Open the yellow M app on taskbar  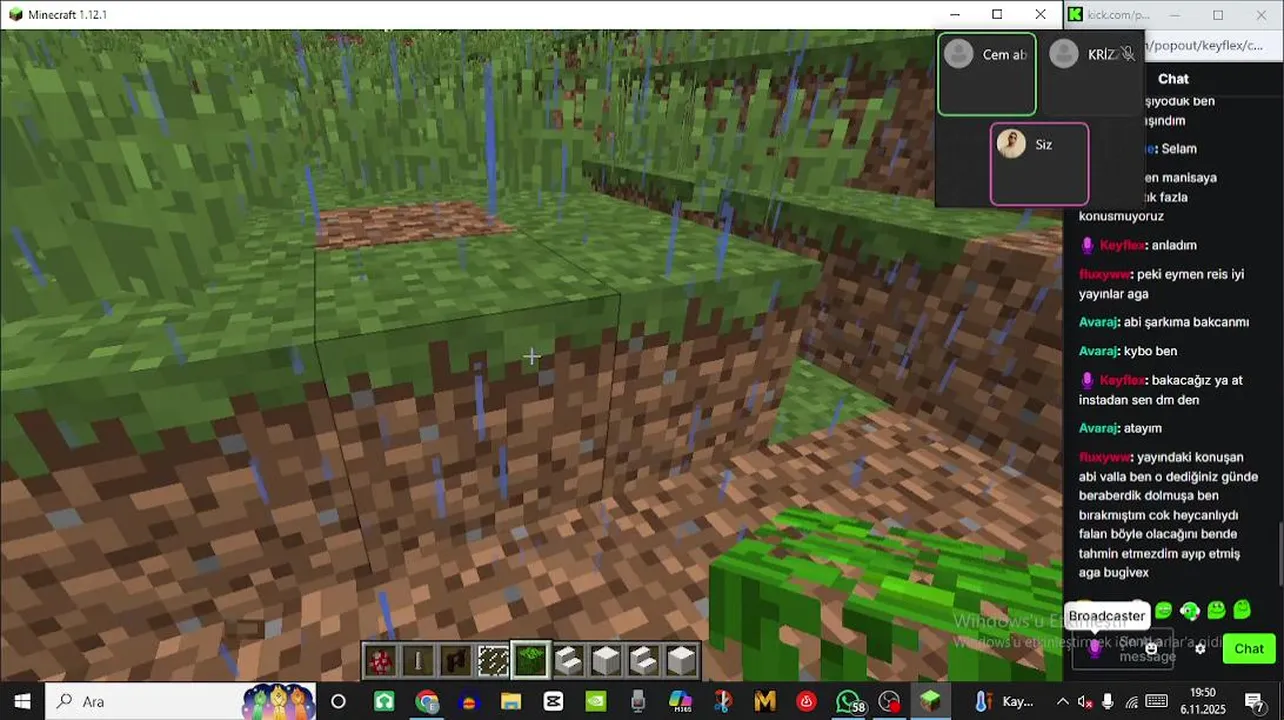[765, 701]
